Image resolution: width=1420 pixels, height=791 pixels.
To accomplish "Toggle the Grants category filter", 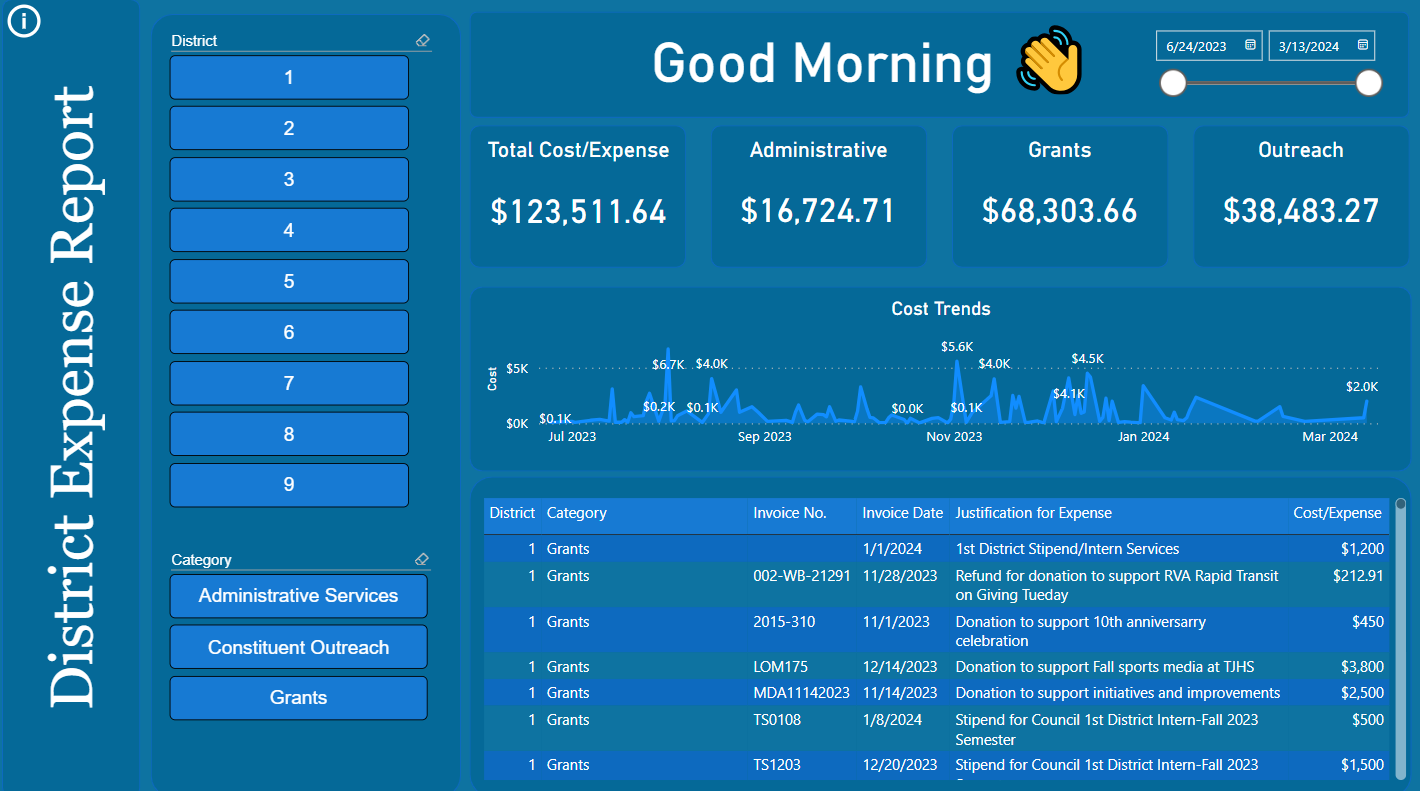I will (298, 697).
